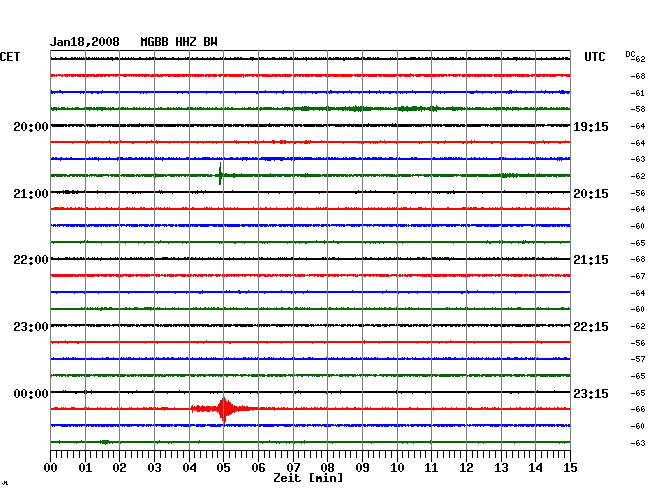This screenshot has height=494, width=650.
Task: Click the DC column header
Action: click(630, 54)
